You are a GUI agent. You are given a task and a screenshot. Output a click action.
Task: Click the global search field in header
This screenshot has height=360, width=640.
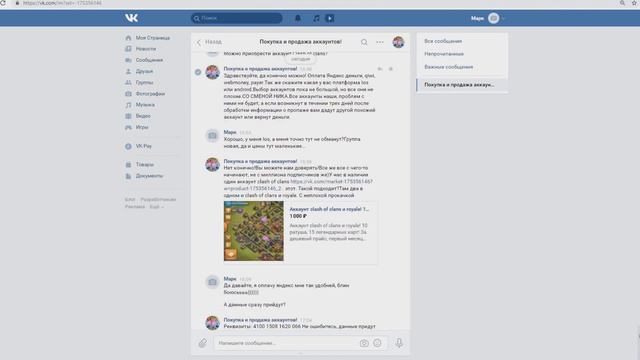tap(237, 18)
